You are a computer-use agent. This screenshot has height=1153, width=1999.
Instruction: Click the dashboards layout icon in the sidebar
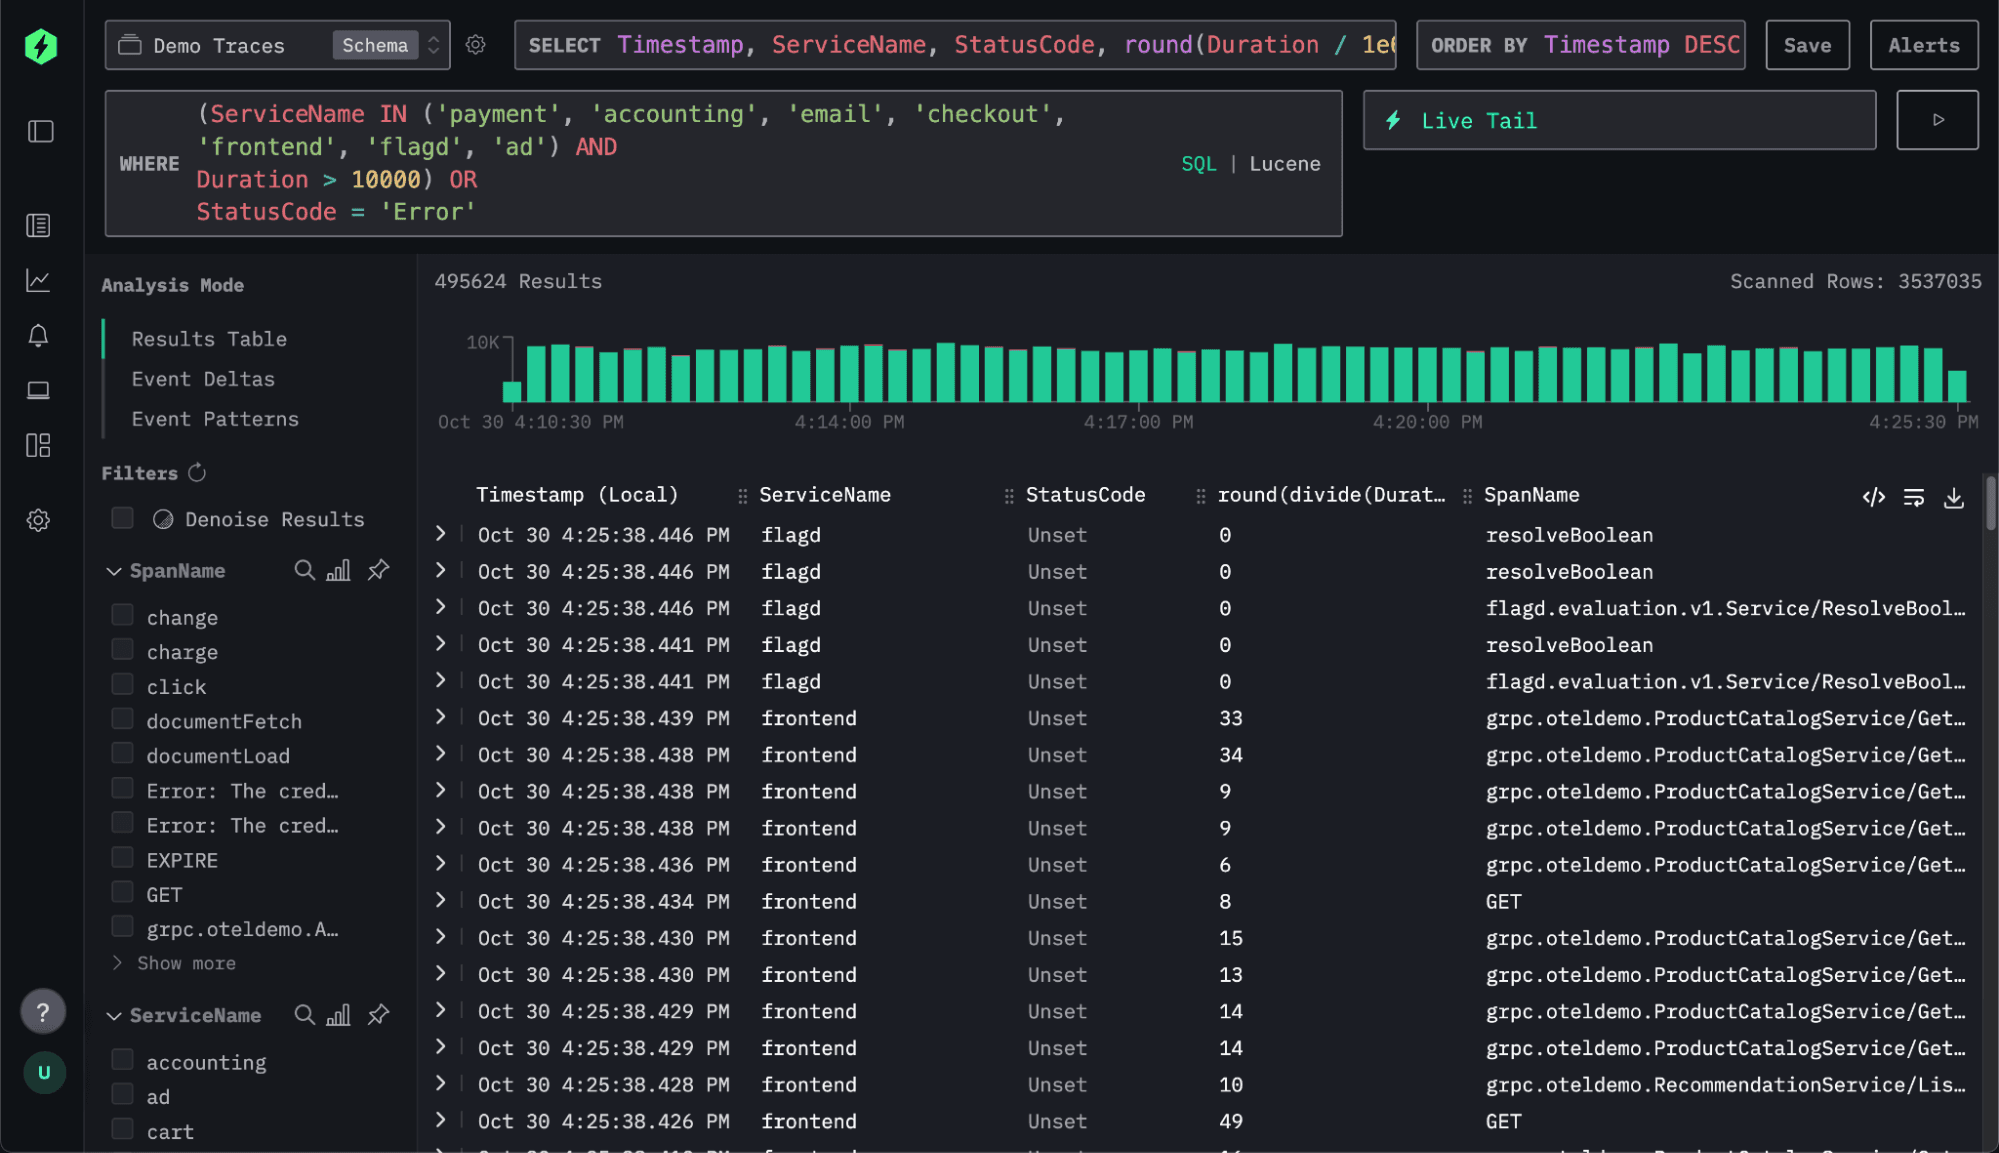pyautogui.click(x=38, y=445)
